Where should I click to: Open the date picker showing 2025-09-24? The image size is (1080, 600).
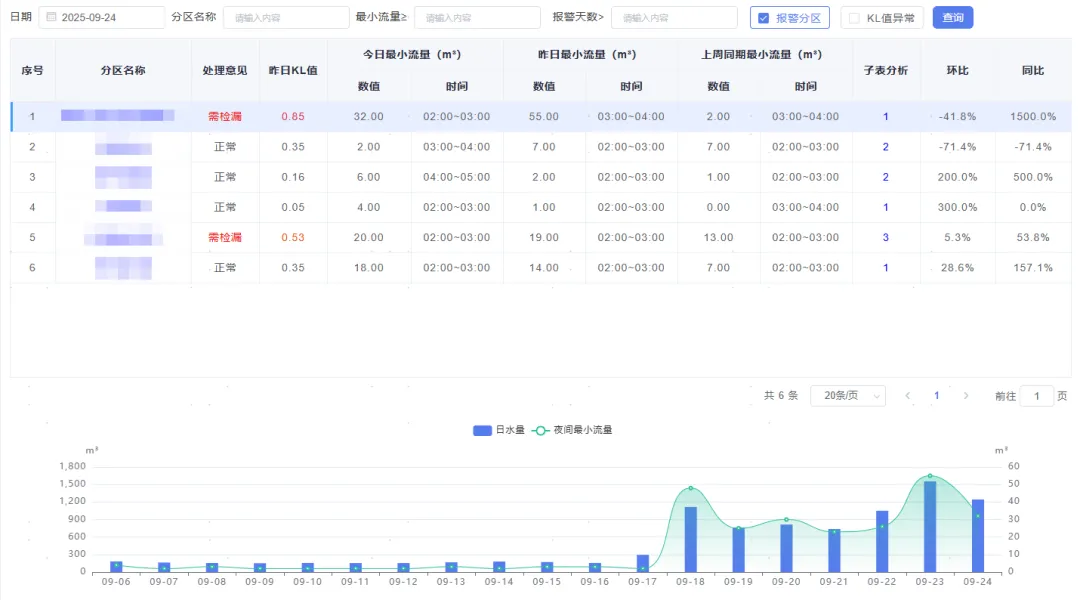pyautogui.click(x=108, y=18)
